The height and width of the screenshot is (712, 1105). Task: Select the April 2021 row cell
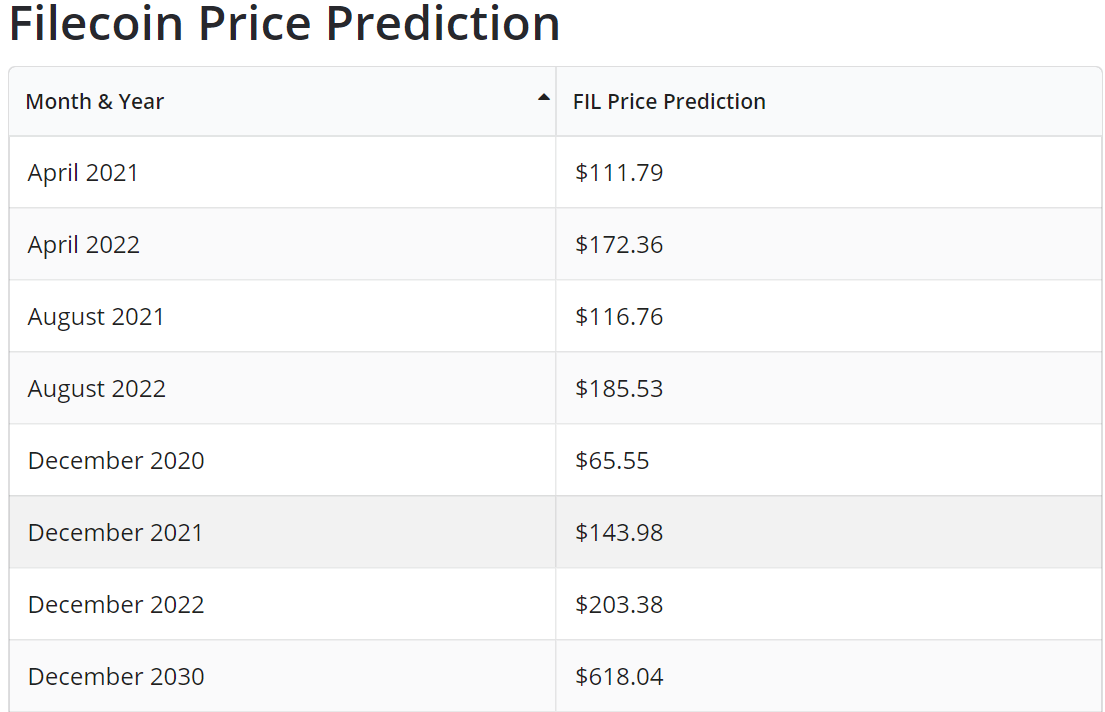[283, 173]
